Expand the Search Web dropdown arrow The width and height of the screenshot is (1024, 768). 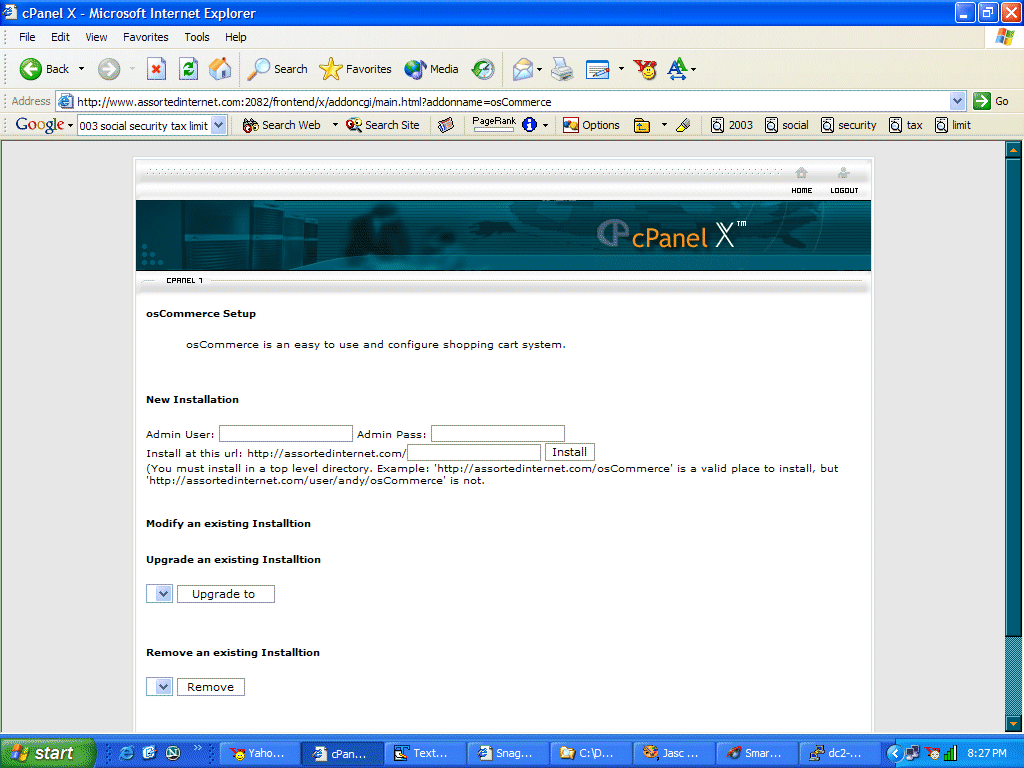coord(335,125)
